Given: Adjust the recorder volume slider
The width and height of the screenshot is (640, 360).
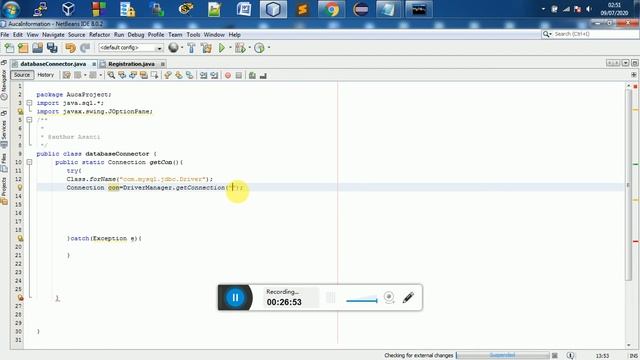Looking at the screenshot, I should tap(362, 300).
